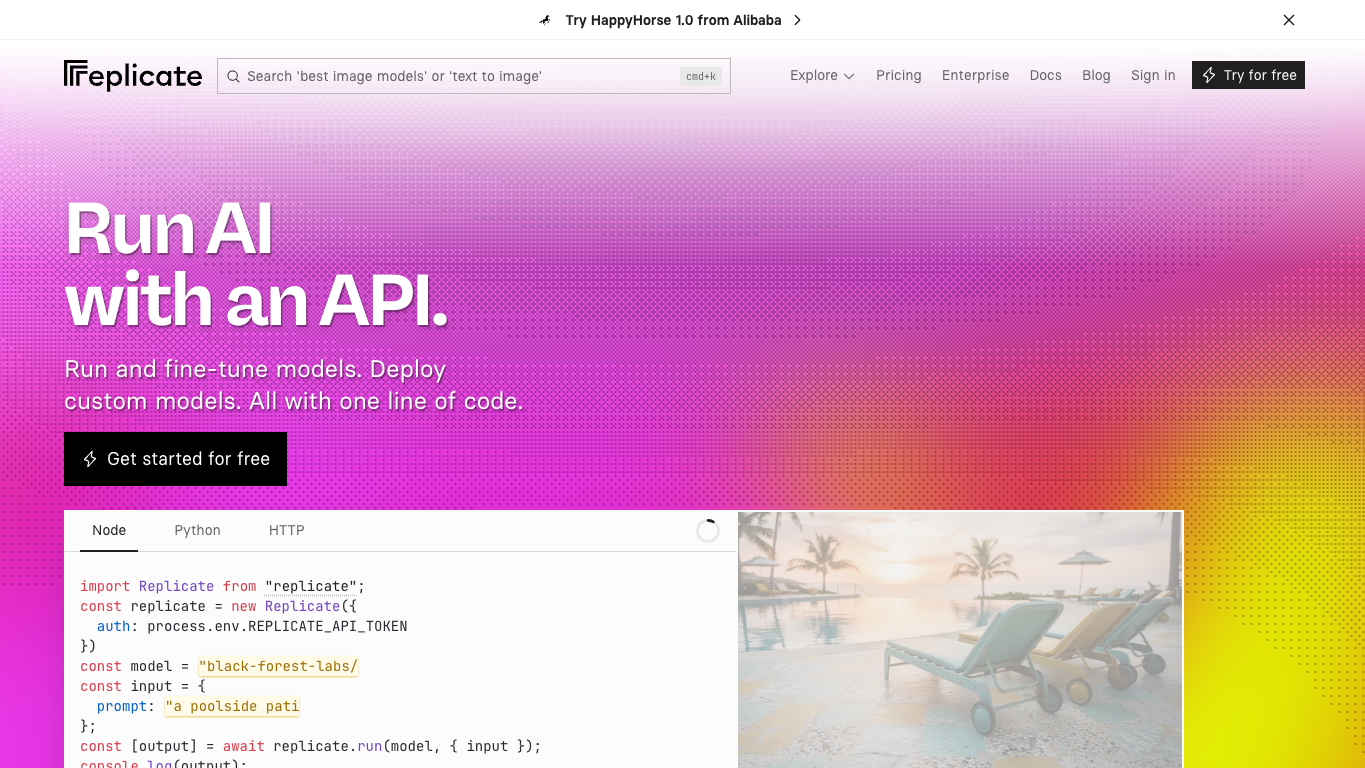
Task: Click process.env.REPLICATE_API_TOKEN text
Action: pyautogui.click(x=277, y=626)
